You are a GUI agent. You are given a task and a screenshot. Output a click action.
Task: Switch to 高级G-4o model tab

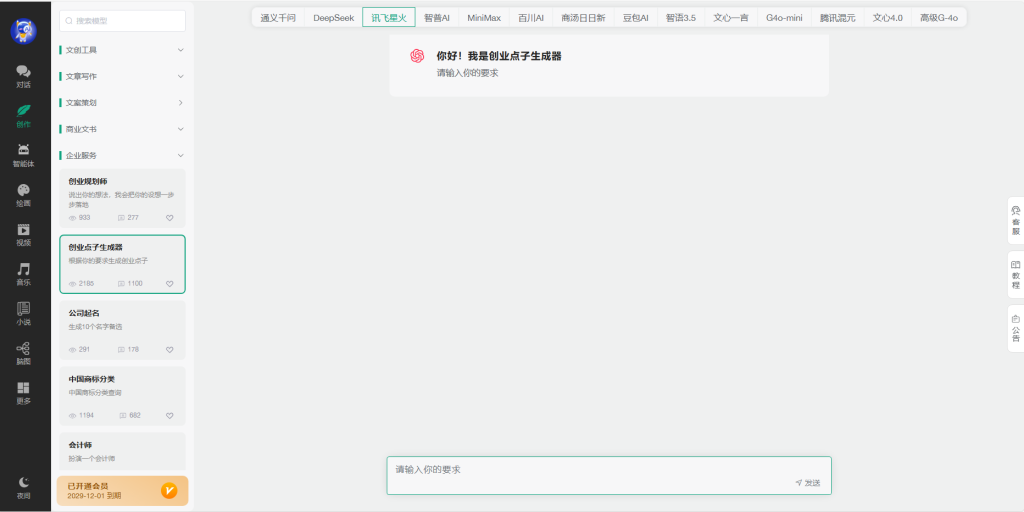point(939,18)
